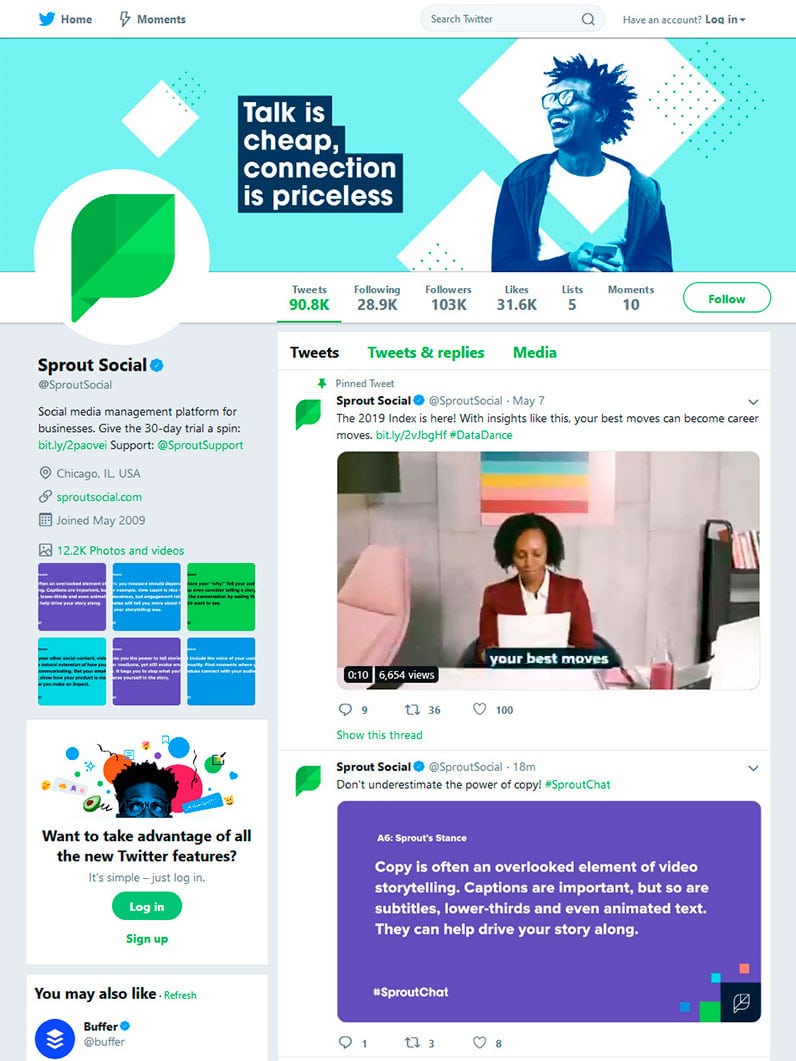Retweet the pinned tweet with 36 retweets

click(x=412, y=709)
